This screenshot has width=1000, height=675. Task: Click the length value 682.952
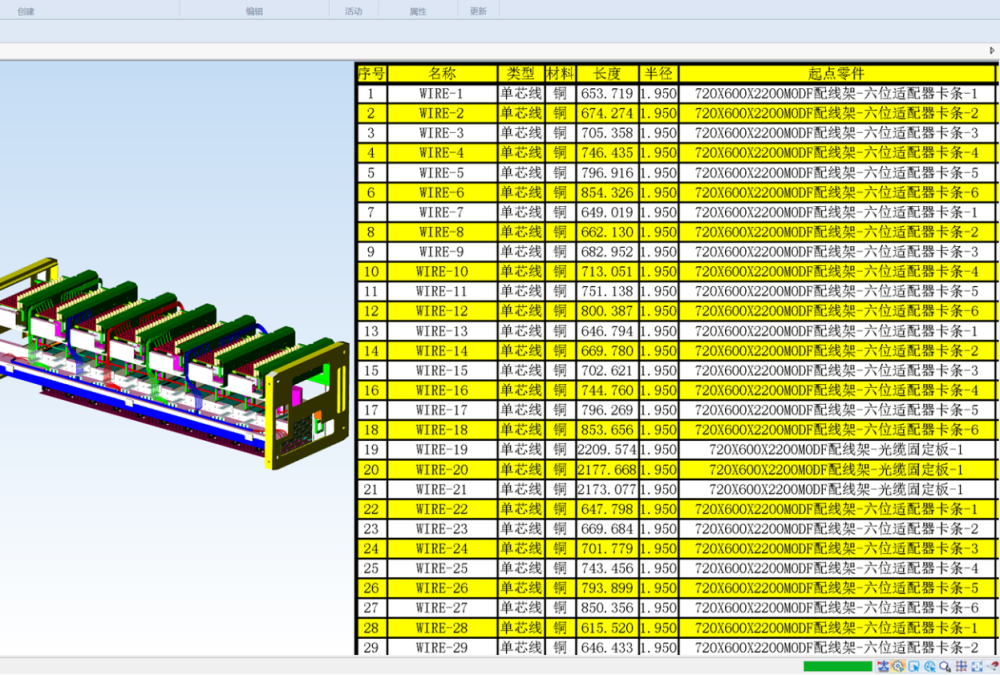pos(607,251)
